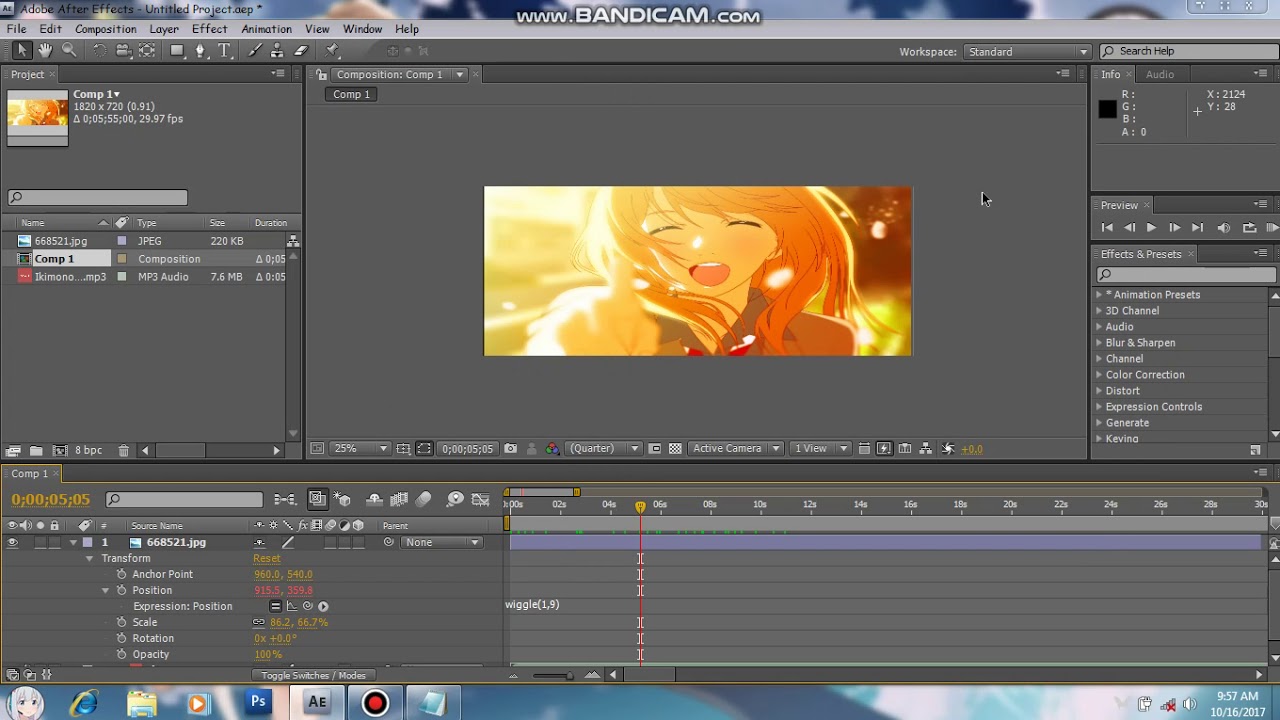The height and width of the screenshot is (720, 1280).
Task: Click the 8 bpc color depth button
Action: click(x=88, y=451)
